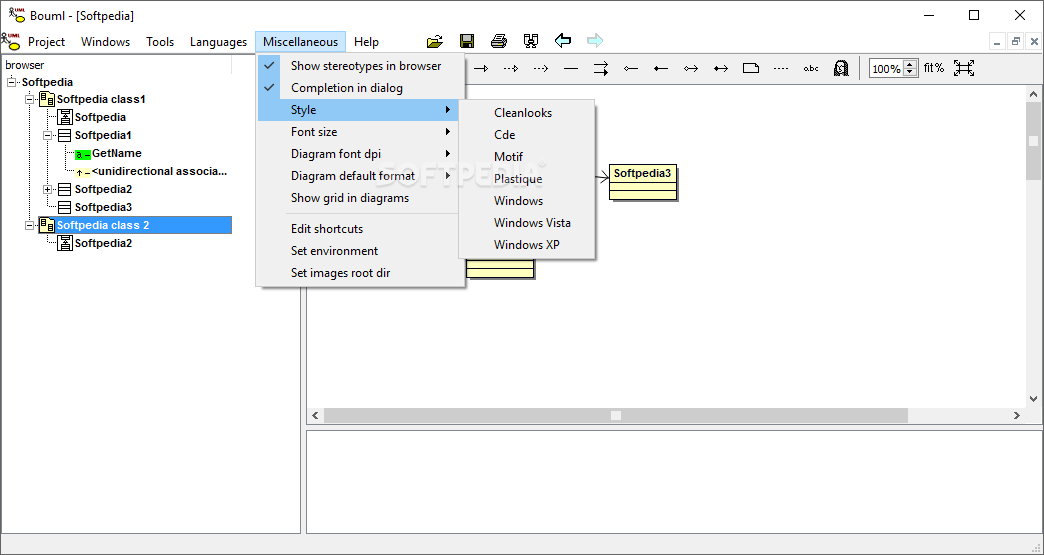
Task: Select the solid directional association arrow tool
Action: coord(481,69)
